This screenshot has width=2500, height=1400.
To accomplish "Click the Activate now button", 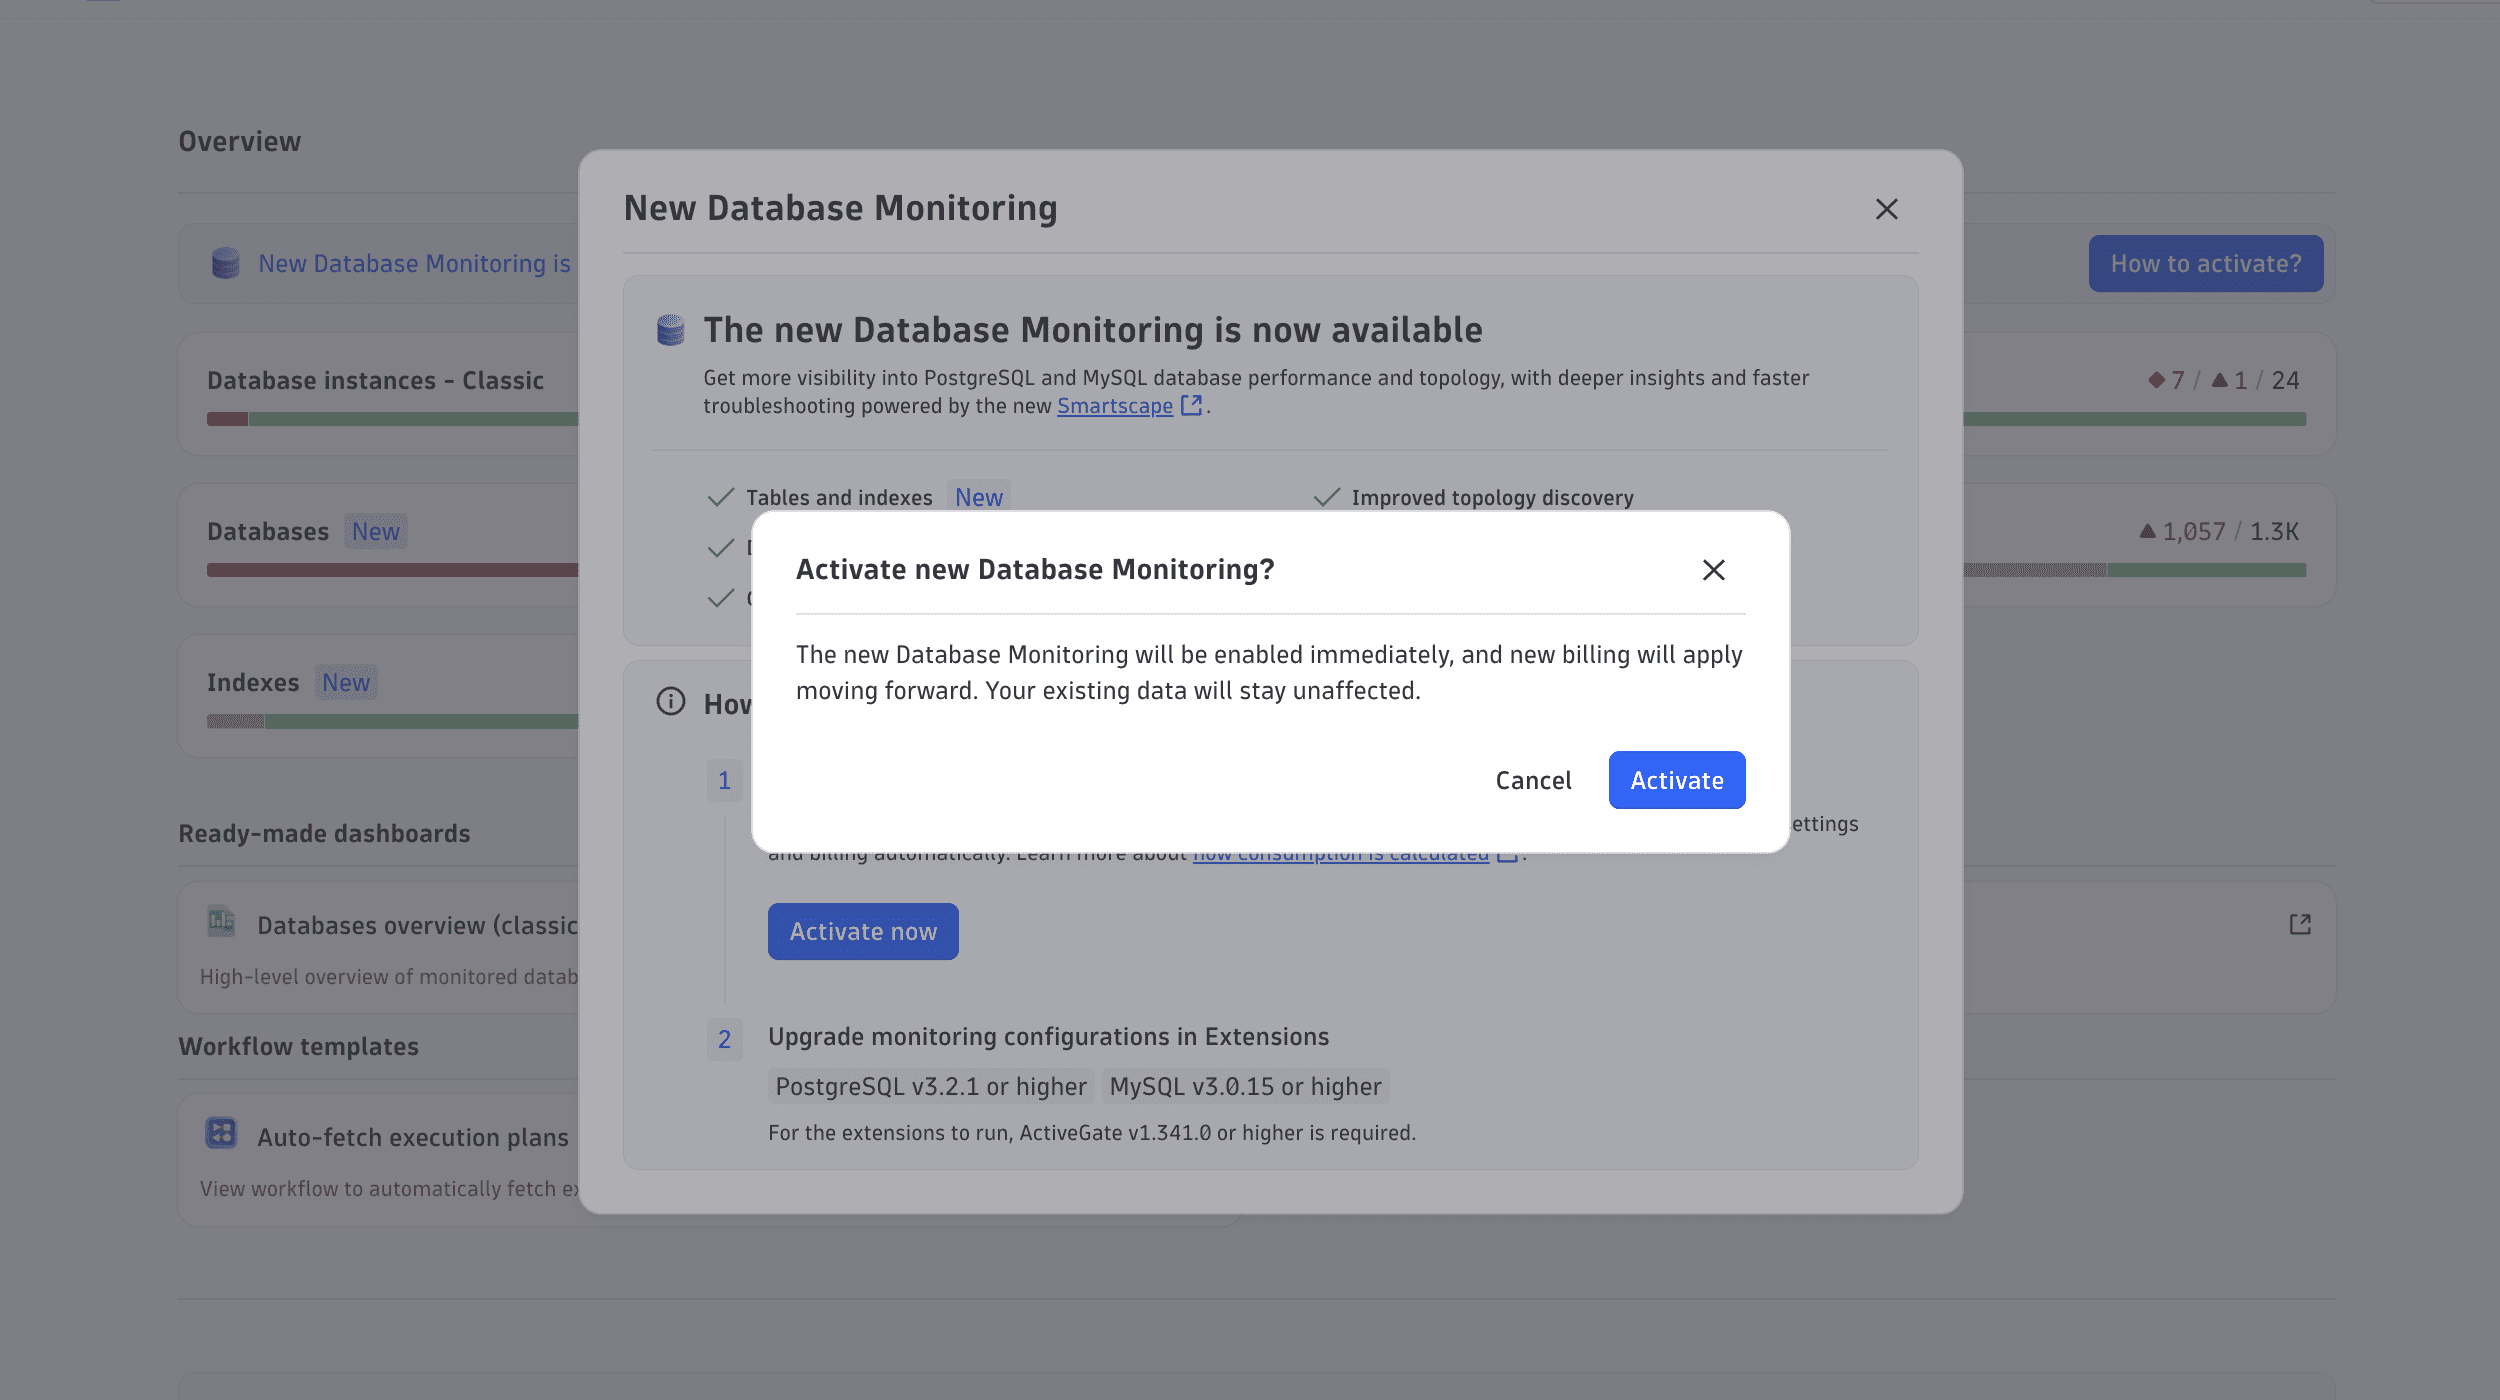I will [x=863, y=931].
